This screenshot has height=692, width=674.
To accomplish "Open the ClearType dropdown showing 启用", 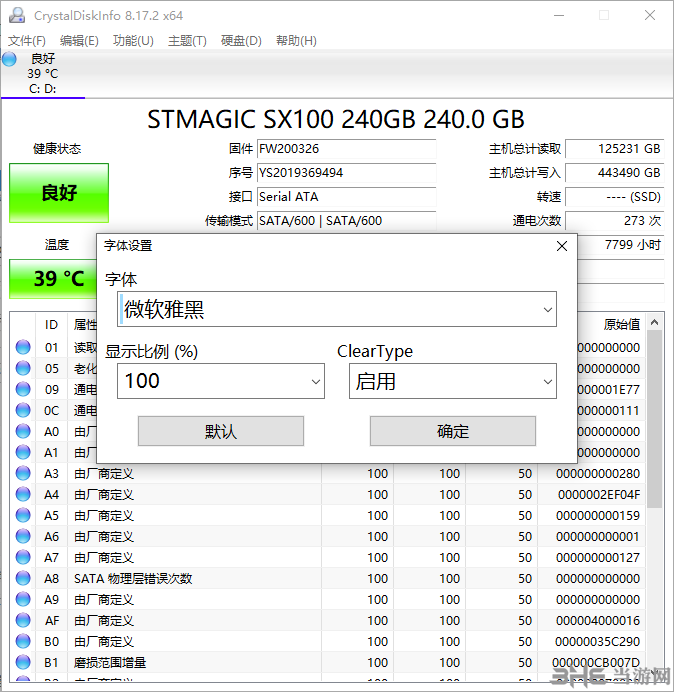I will coord(453,381).
